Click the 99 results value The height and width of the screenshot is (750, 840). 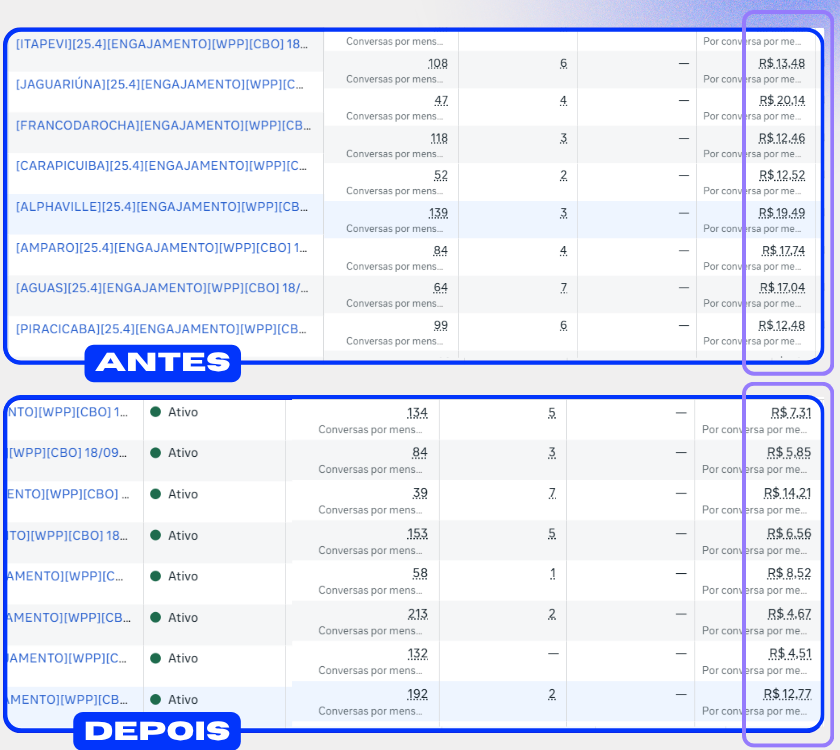coord(441,326)
